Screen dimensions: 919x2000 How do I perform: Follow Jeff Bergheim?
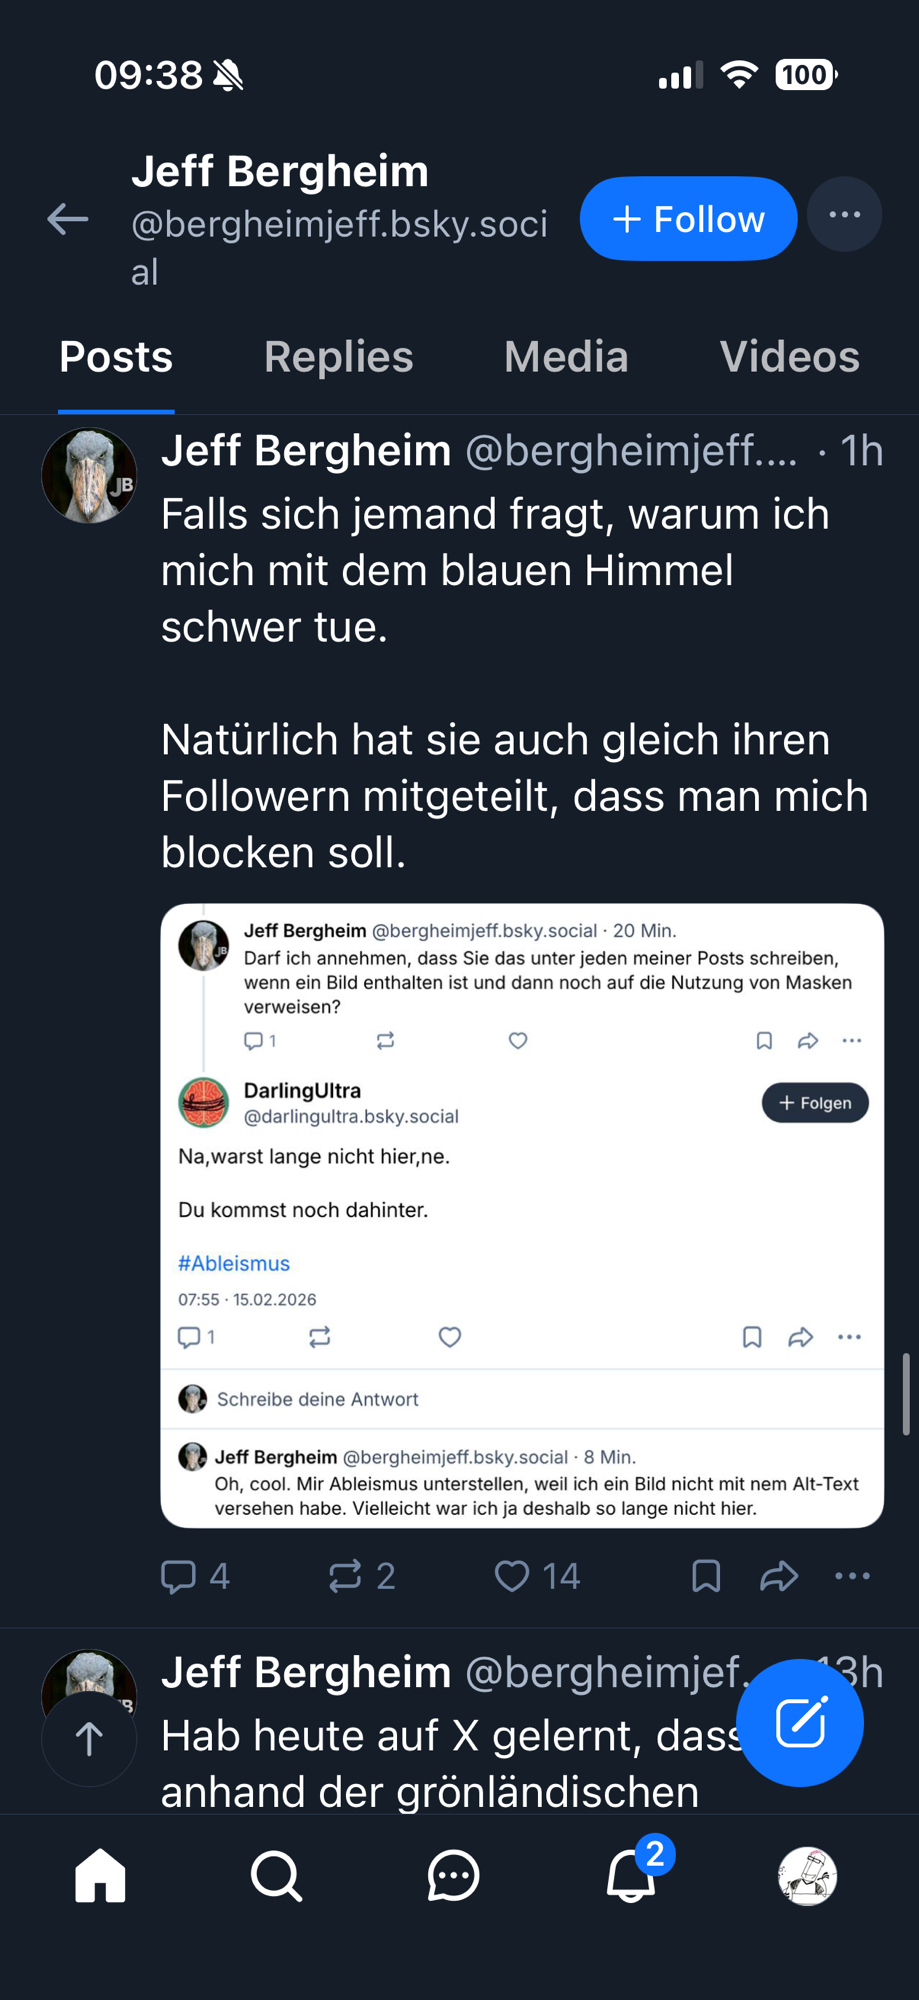click(x=688, y=219)
